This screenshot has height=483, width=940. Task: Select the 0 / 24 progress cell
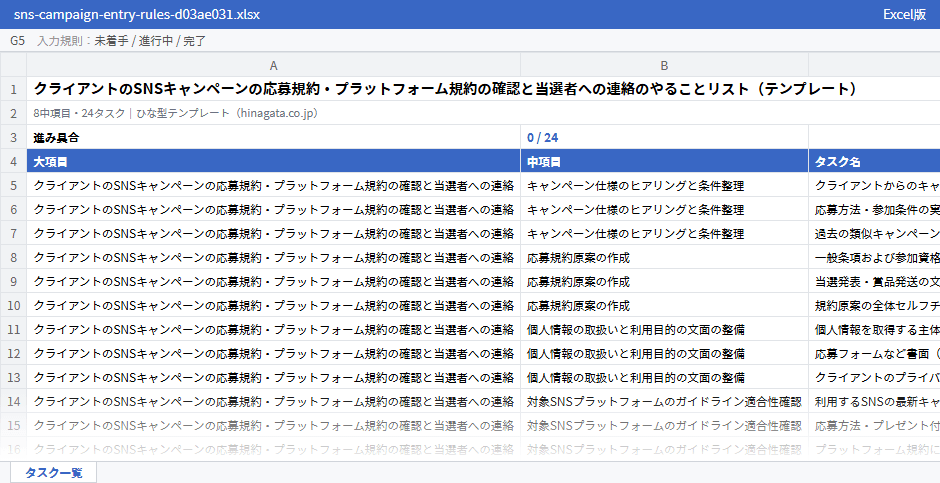[x=664, y=137]
